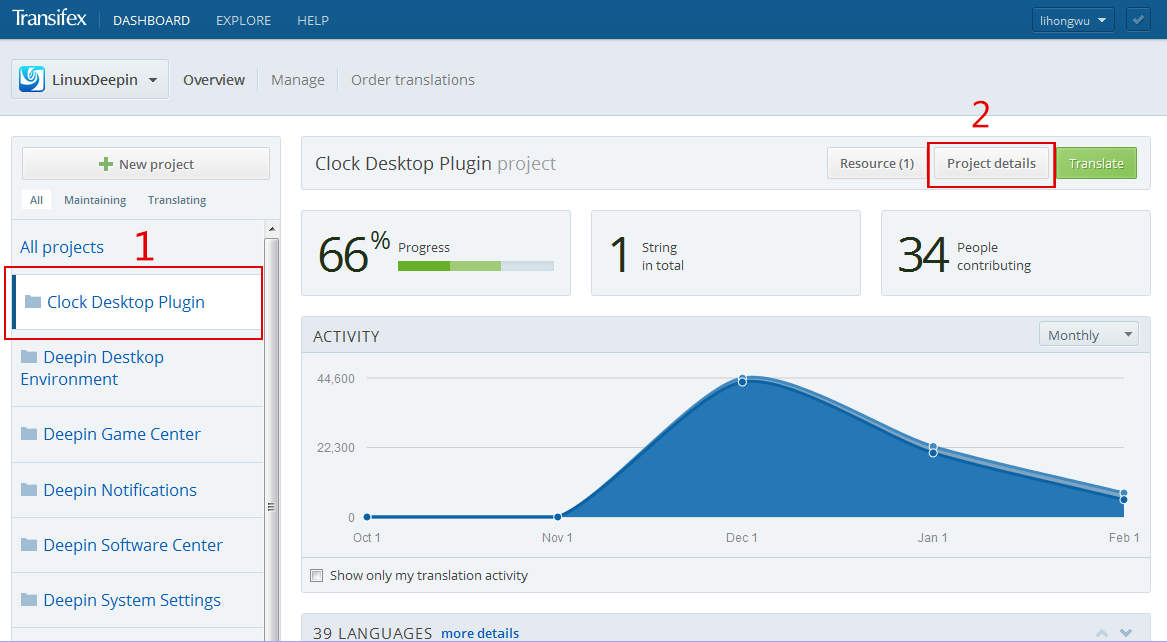Enable Show only my translation activity
This screenshot has height=642, width=1167.
pos(317,575)
